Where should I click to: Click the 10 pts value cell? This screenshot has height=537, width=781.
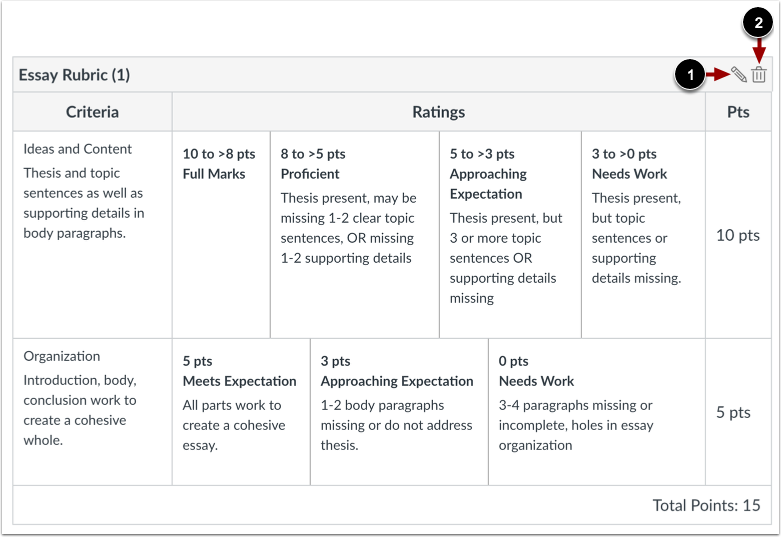738,235
